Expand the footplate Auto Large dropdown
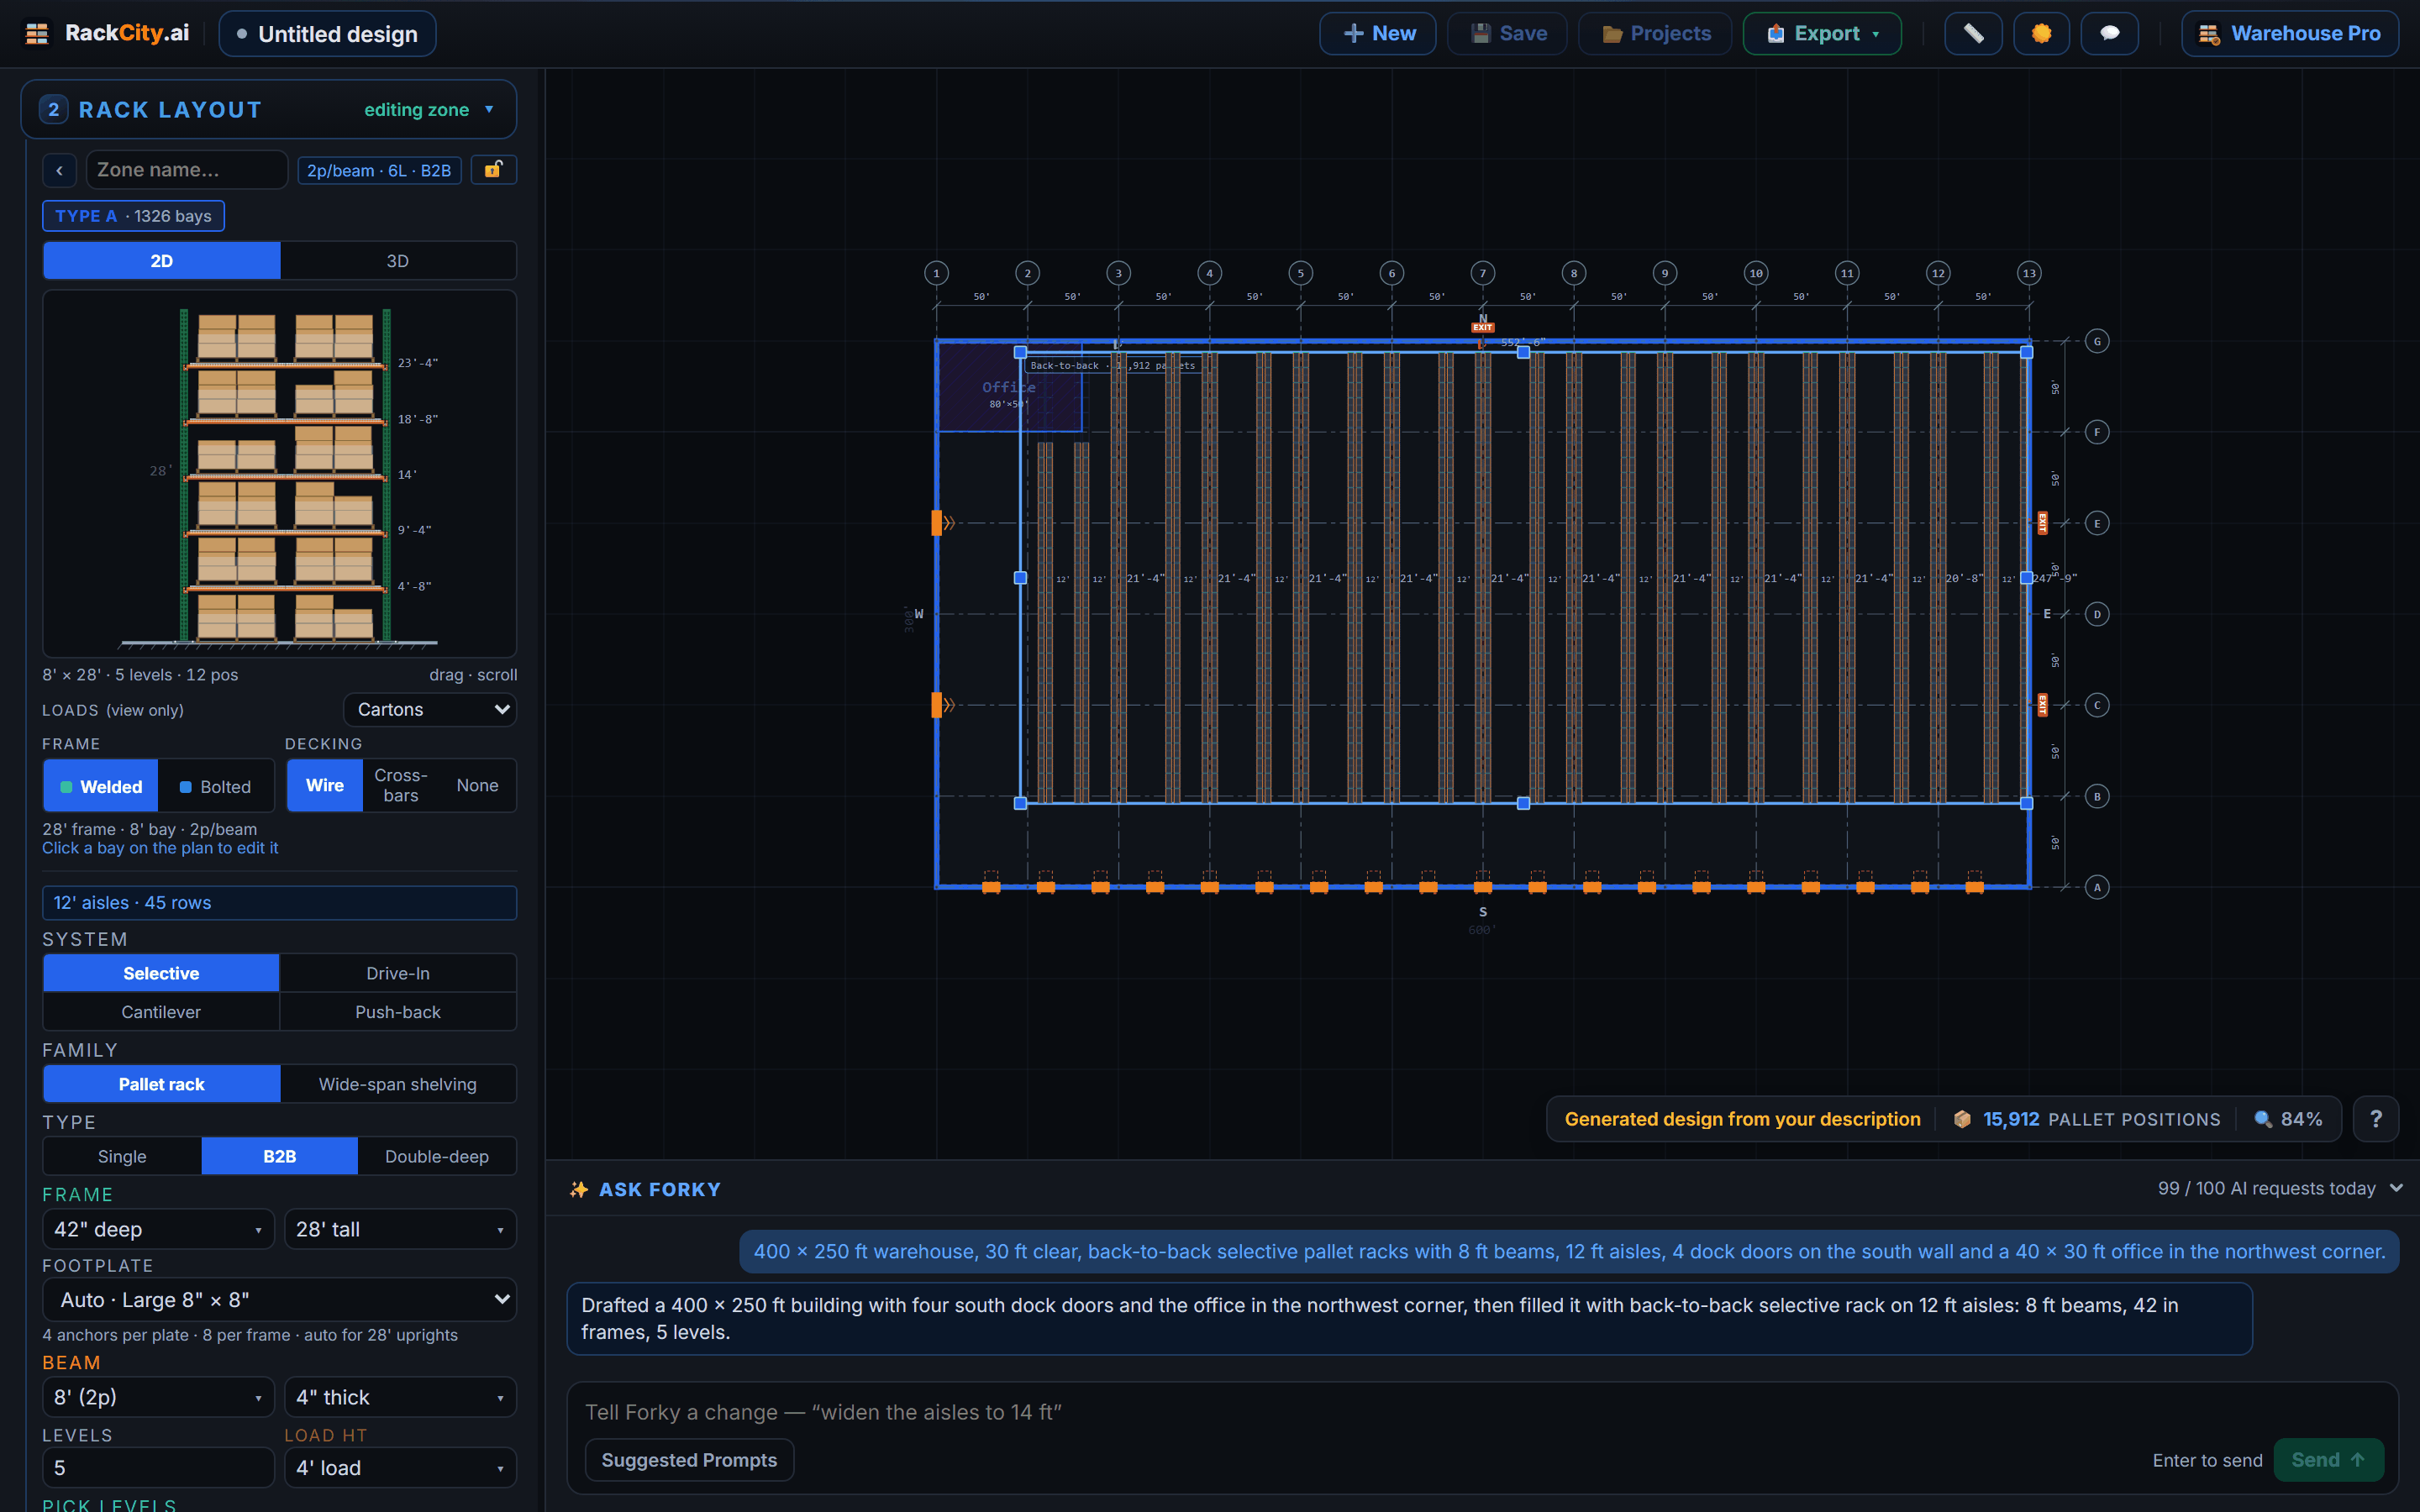 click(280, 1300)
